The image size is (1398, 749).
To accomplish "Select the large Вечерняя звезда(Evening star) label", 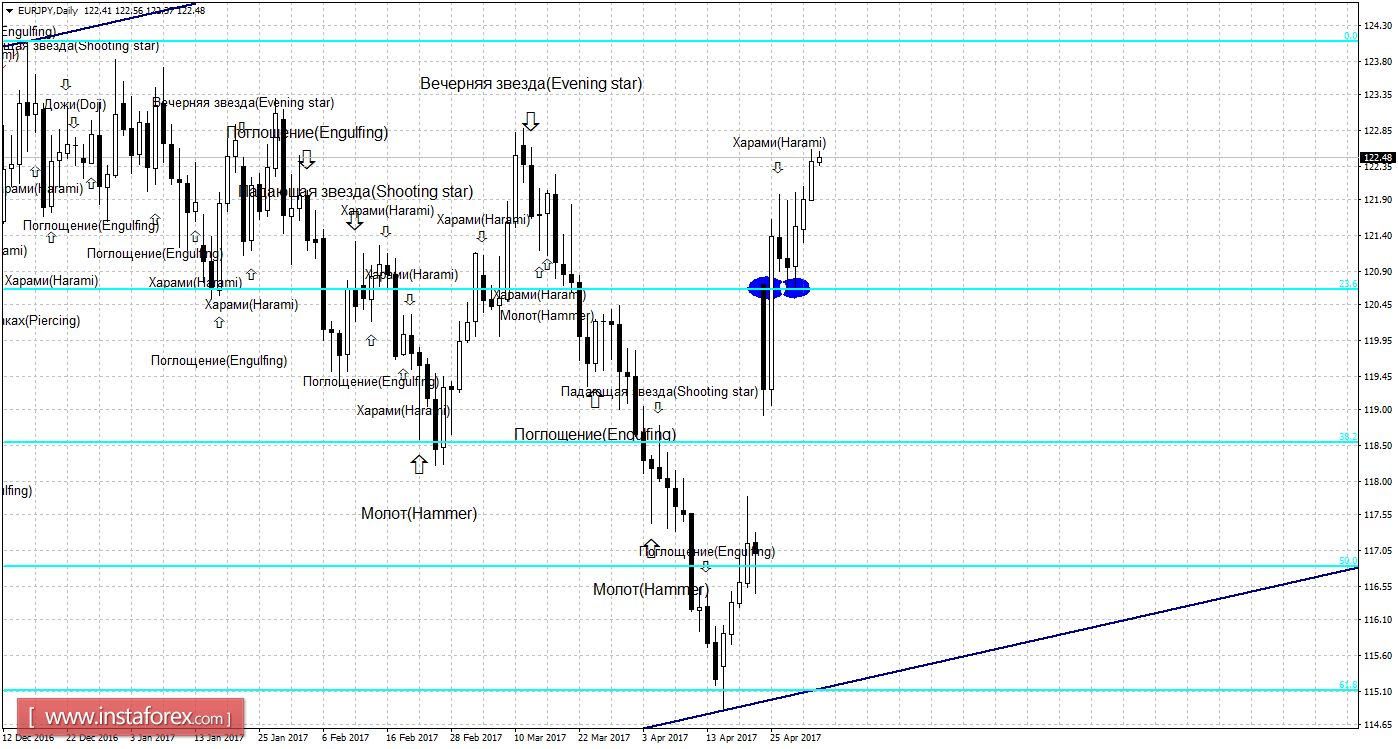I will coord(531,84).
